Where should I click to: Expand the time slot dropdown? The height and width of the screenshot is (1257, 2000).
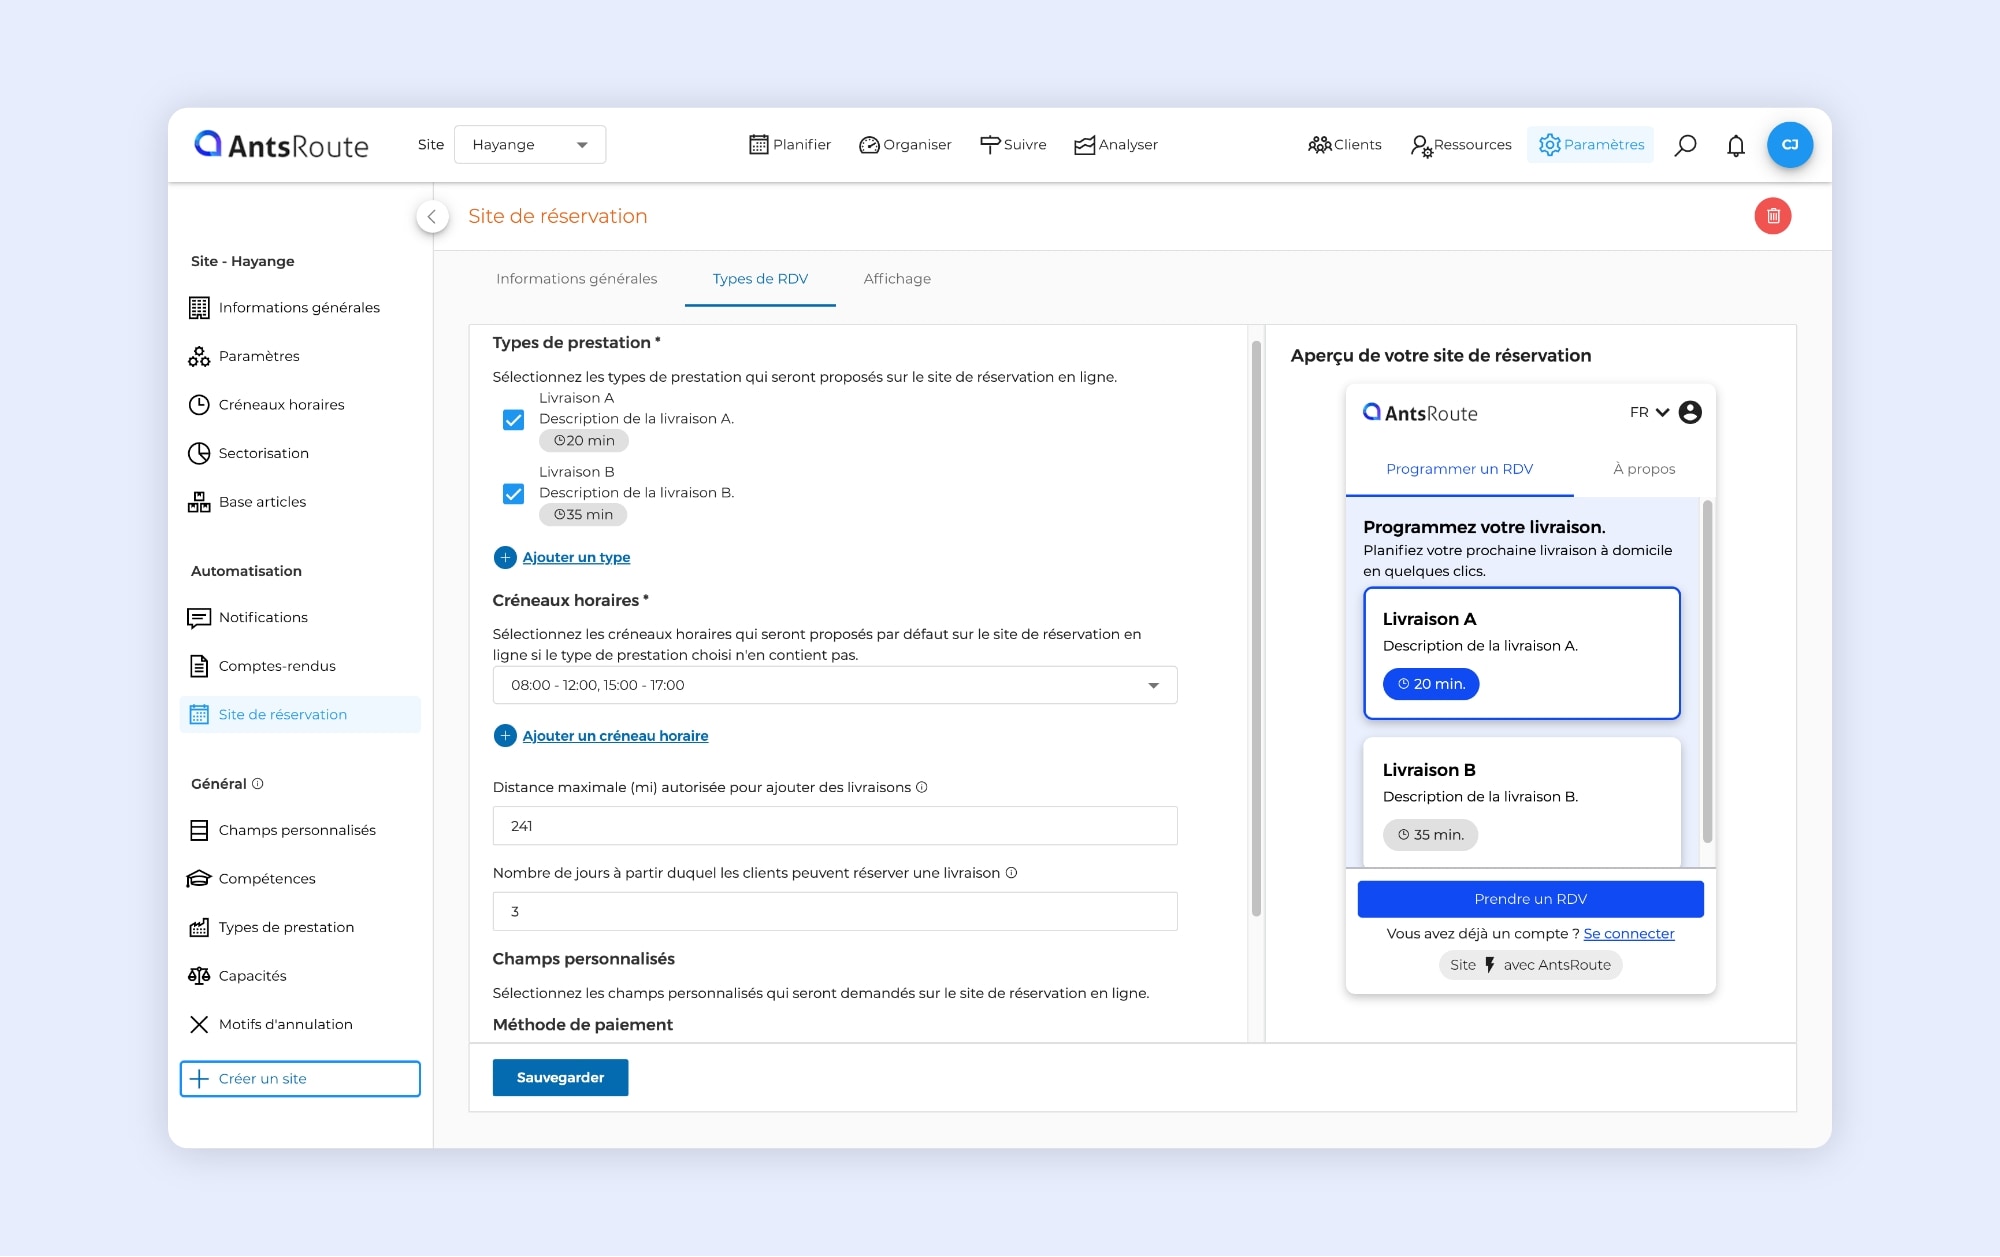[1157, 685]
